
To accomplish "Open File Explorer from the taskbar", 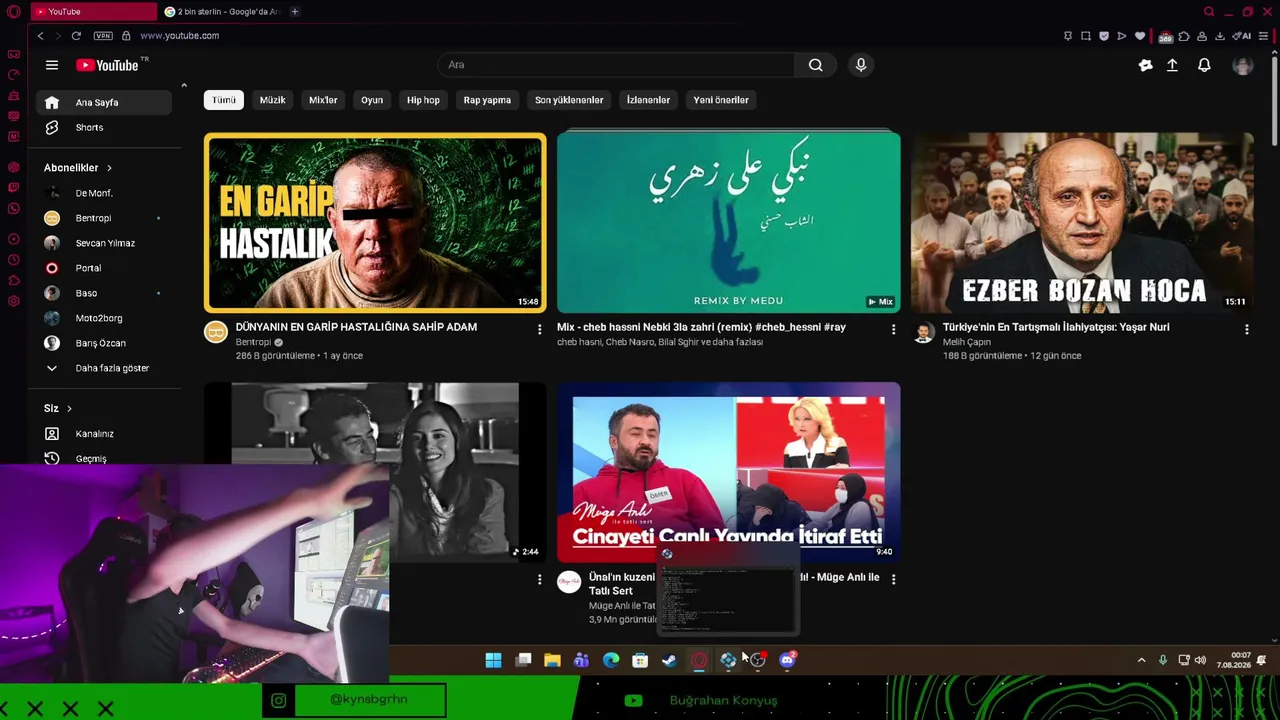I will click(552, 660).
